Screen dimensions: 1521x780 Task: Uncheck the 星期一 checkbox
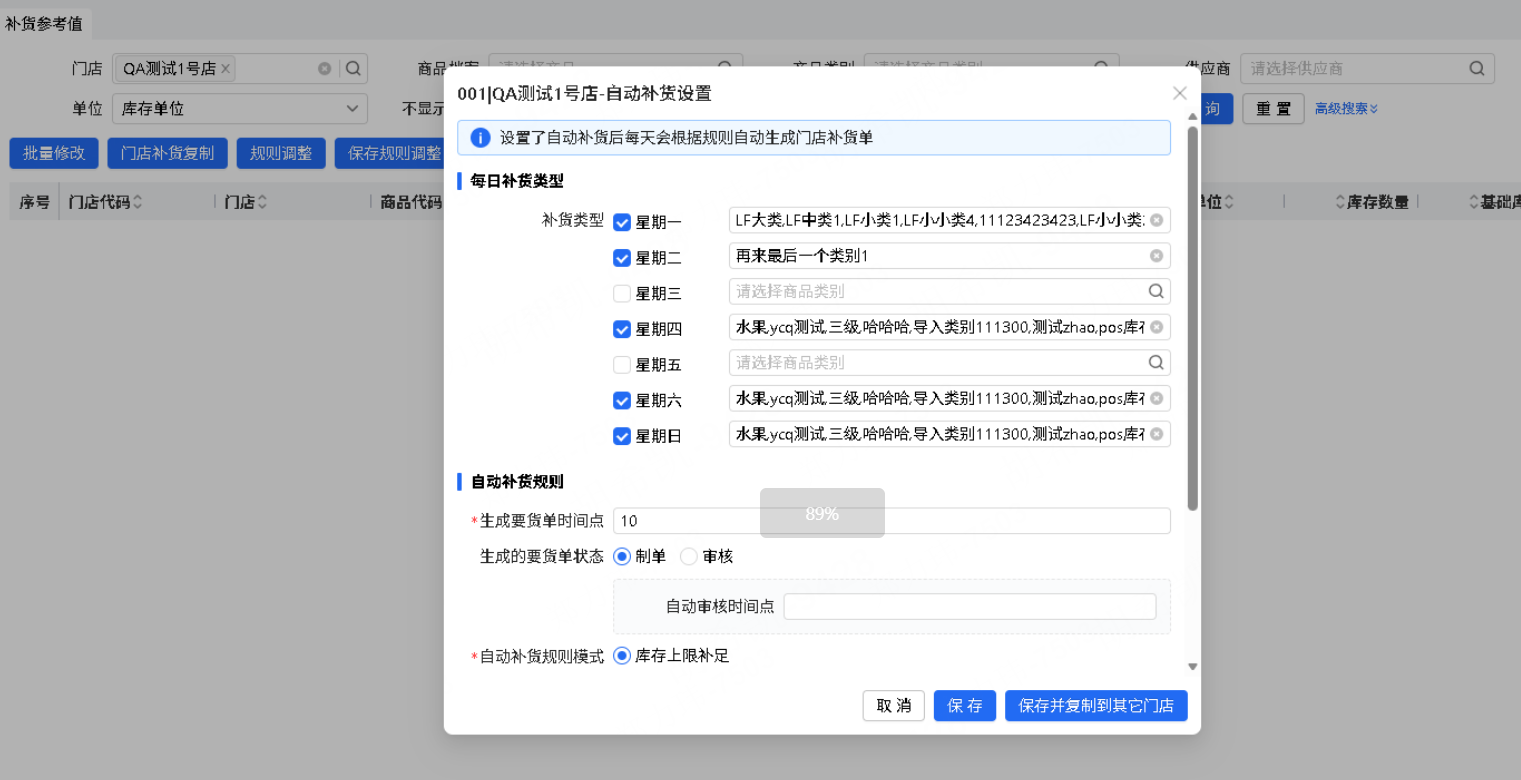coord(622,222)
